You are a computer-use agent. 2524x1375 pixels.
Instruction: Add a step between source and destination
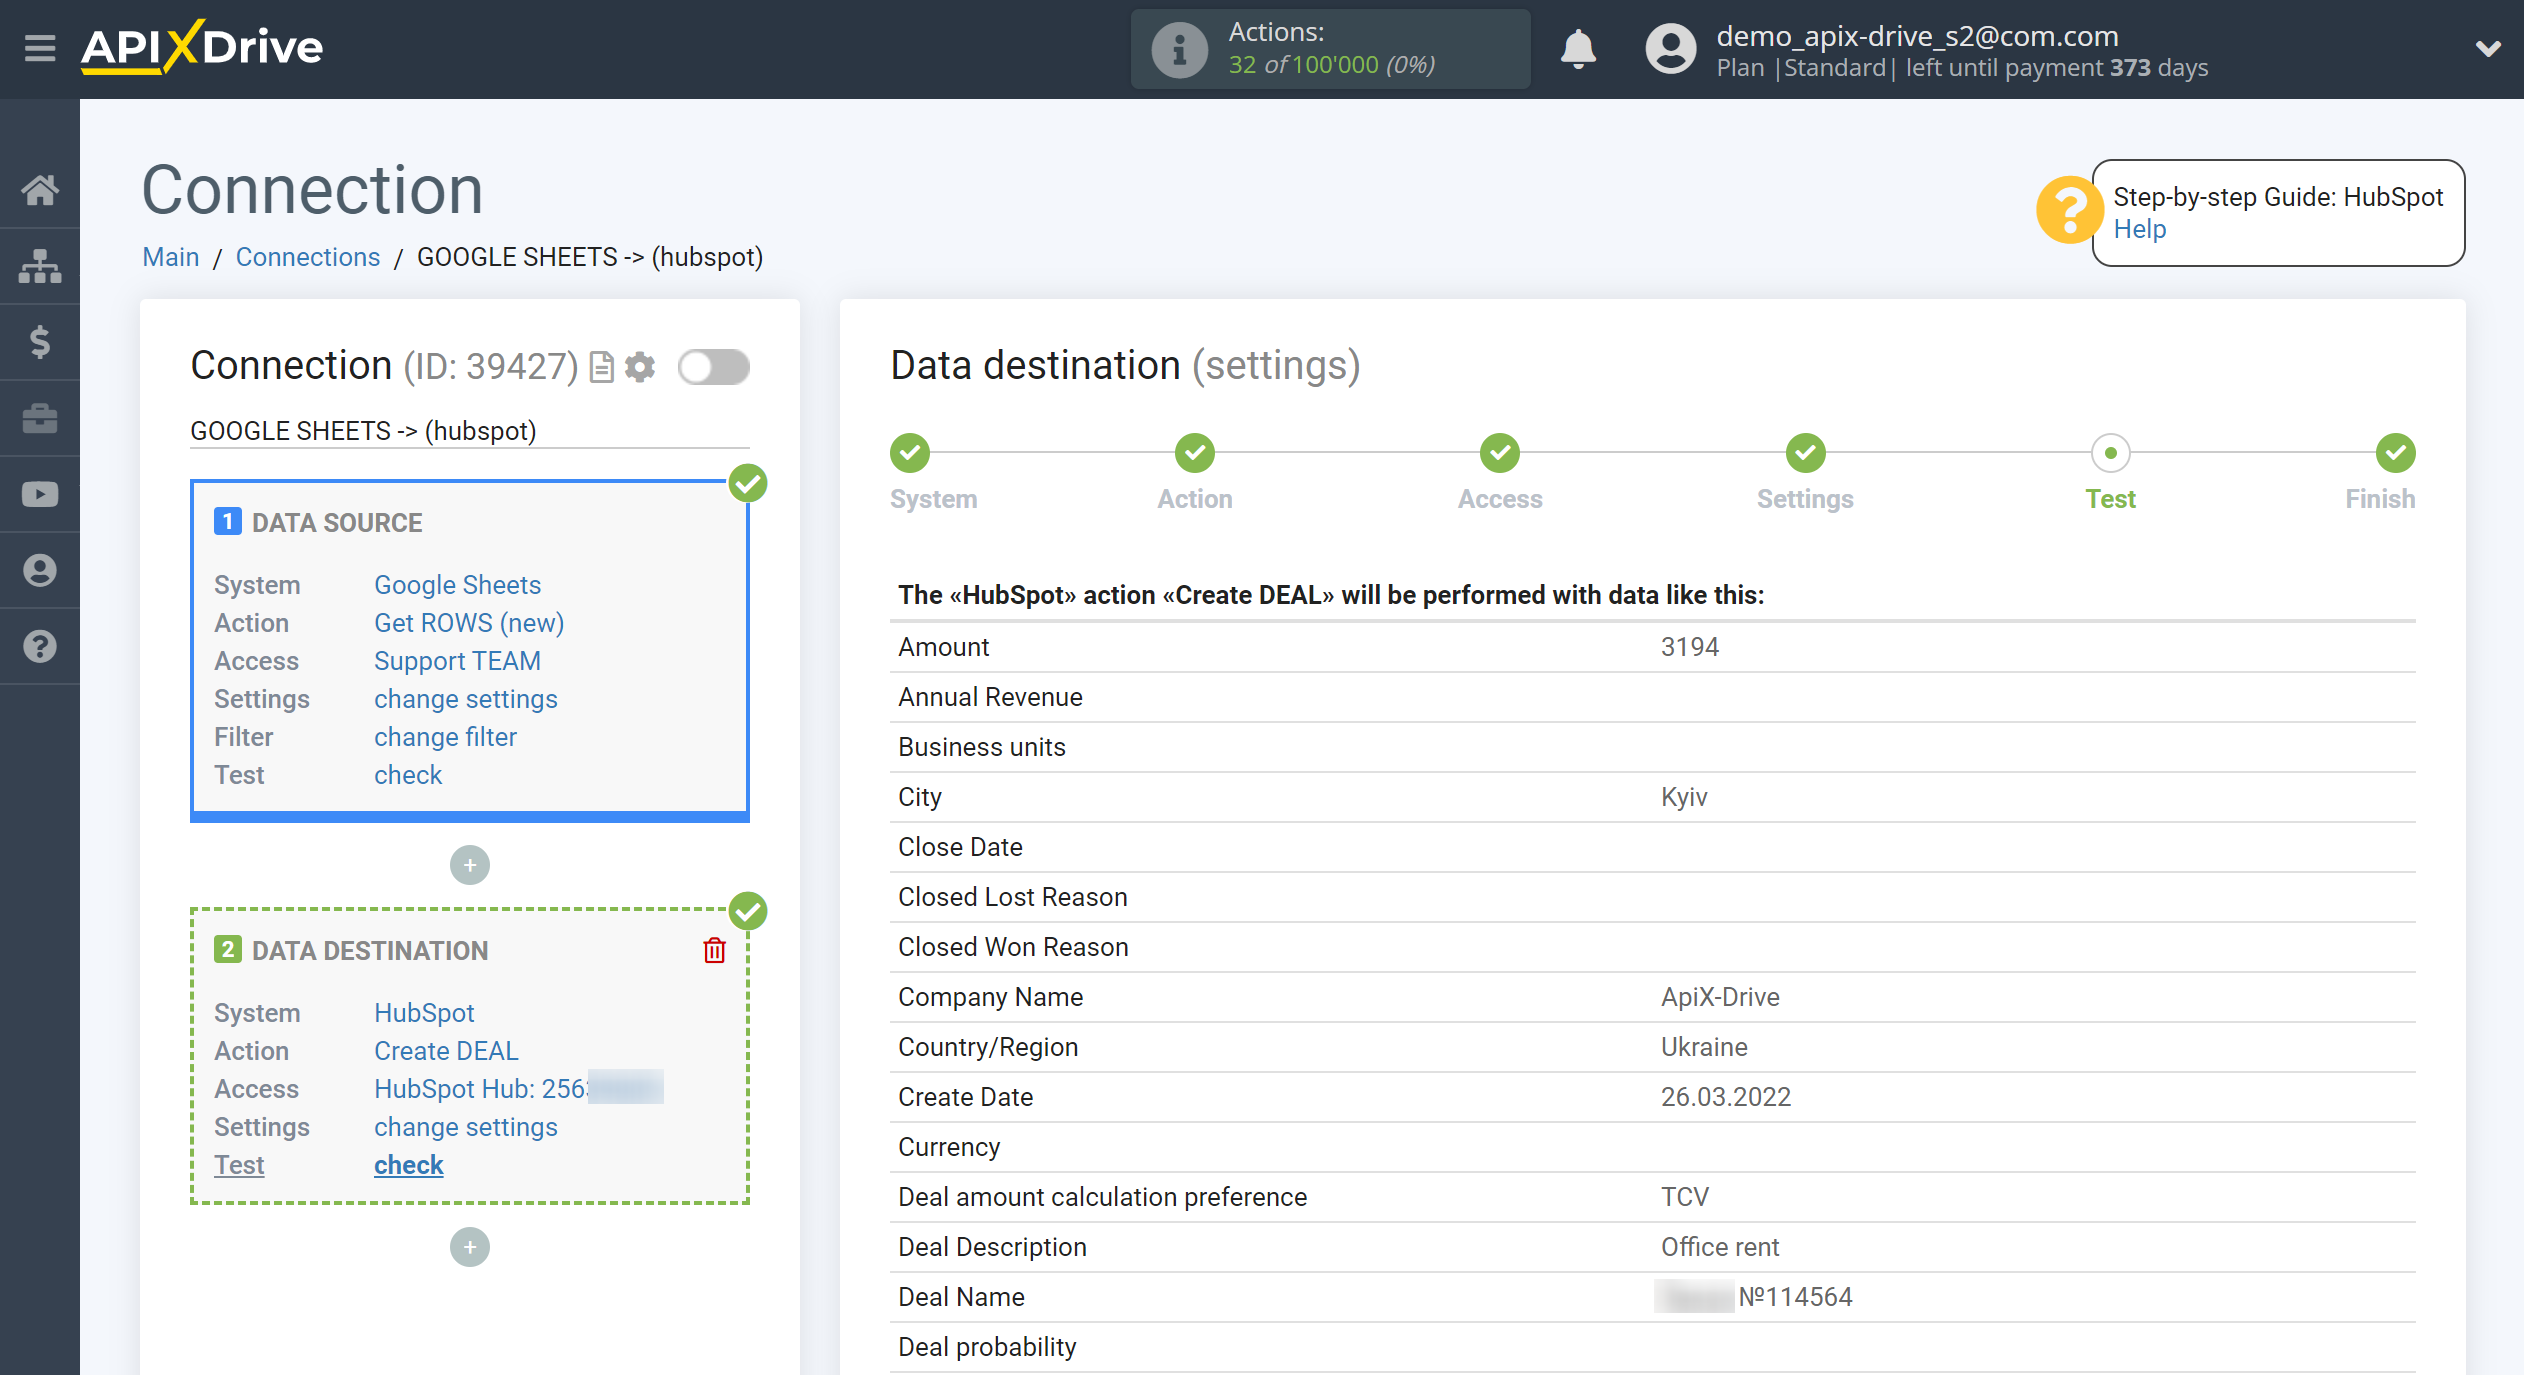pos(470,865)
